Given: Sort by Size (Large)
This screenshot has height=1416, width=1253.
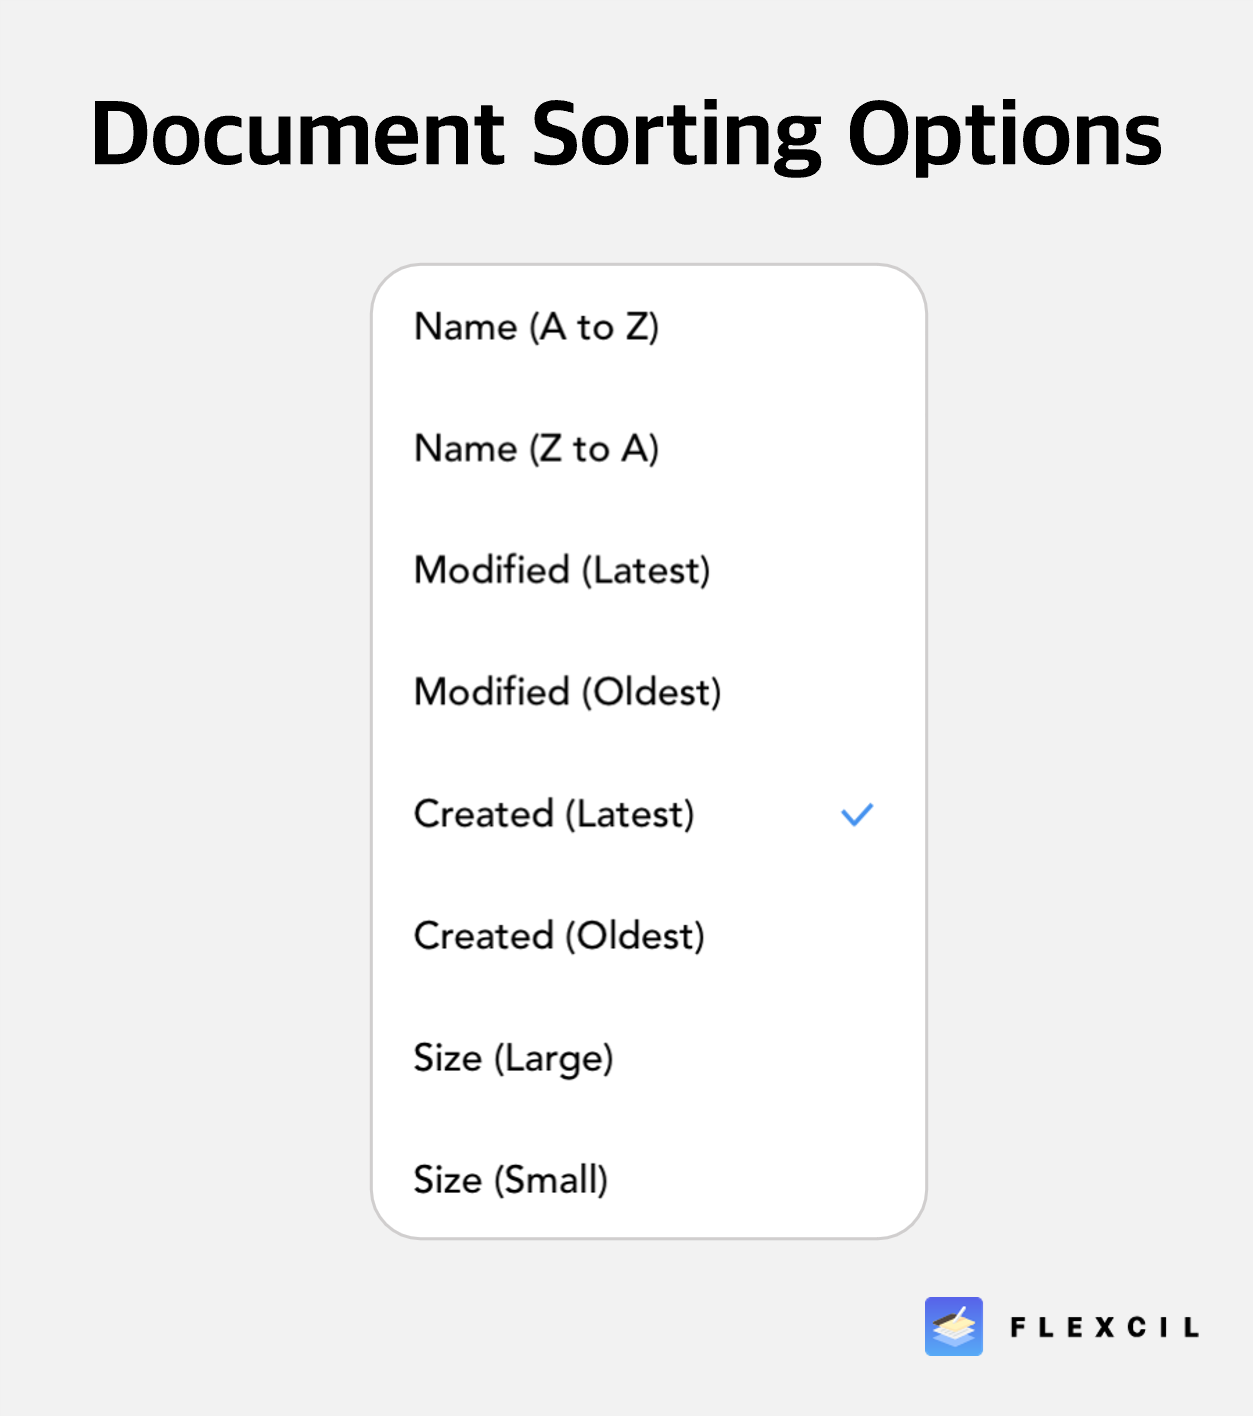Looking at the screenshot, I should tap(648, 1058).
